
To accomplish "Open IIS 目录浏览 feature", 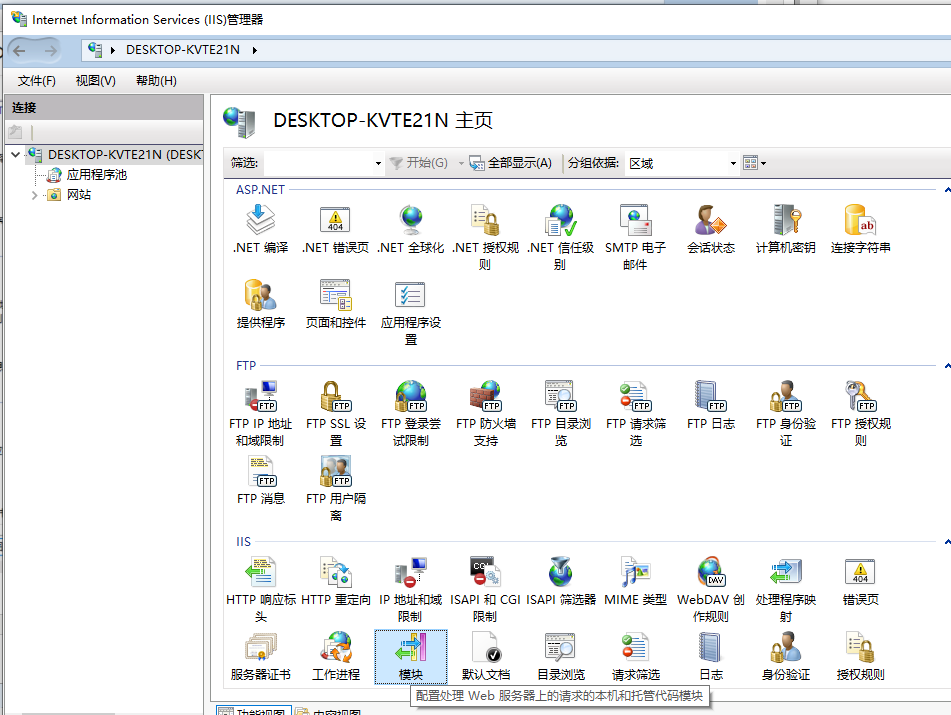I will point(560,656).
